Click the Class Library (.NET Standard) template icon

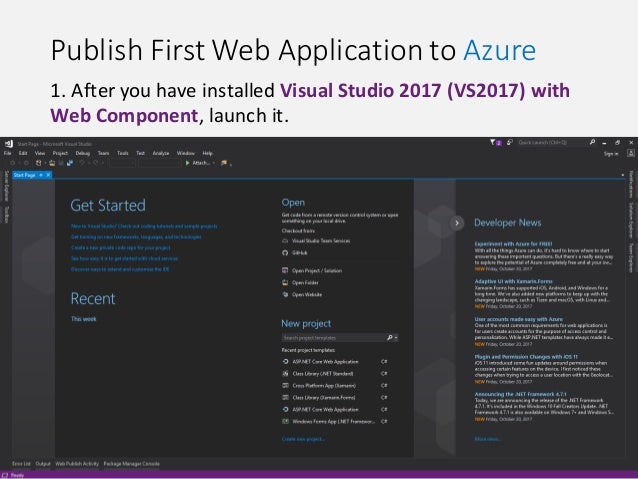click(286, 374)
